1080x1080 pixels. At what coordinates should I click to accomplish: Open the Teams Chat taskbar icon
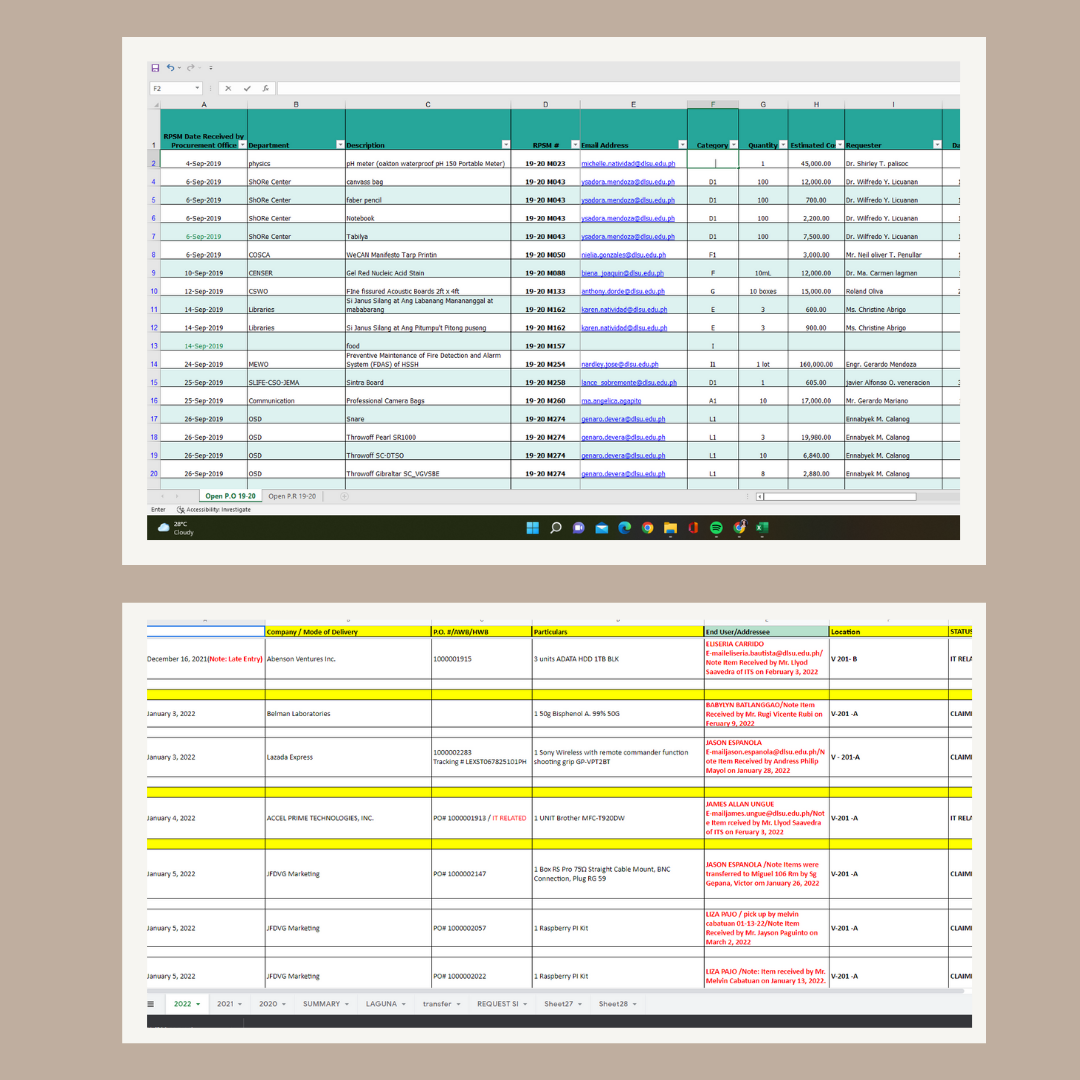pos(579,528)
